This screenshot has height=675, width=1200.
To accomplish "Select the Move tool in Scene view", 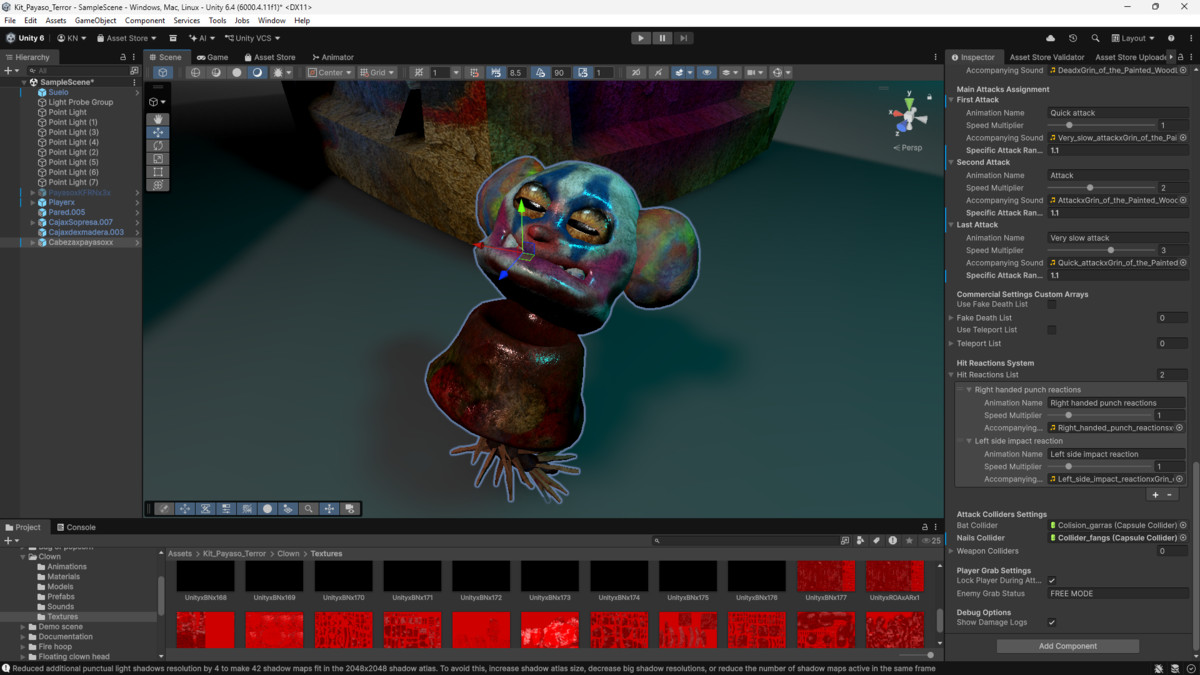I will click(158, 132).
